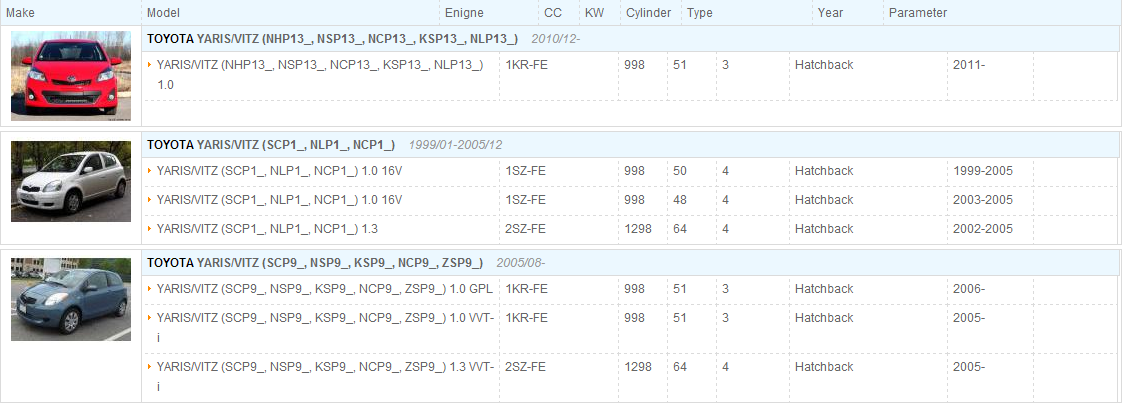This screenshot has width=1123, height=404.
Task: Select 1KR-FE engine in the 1.0 GPL row
Action: [526, 289]
